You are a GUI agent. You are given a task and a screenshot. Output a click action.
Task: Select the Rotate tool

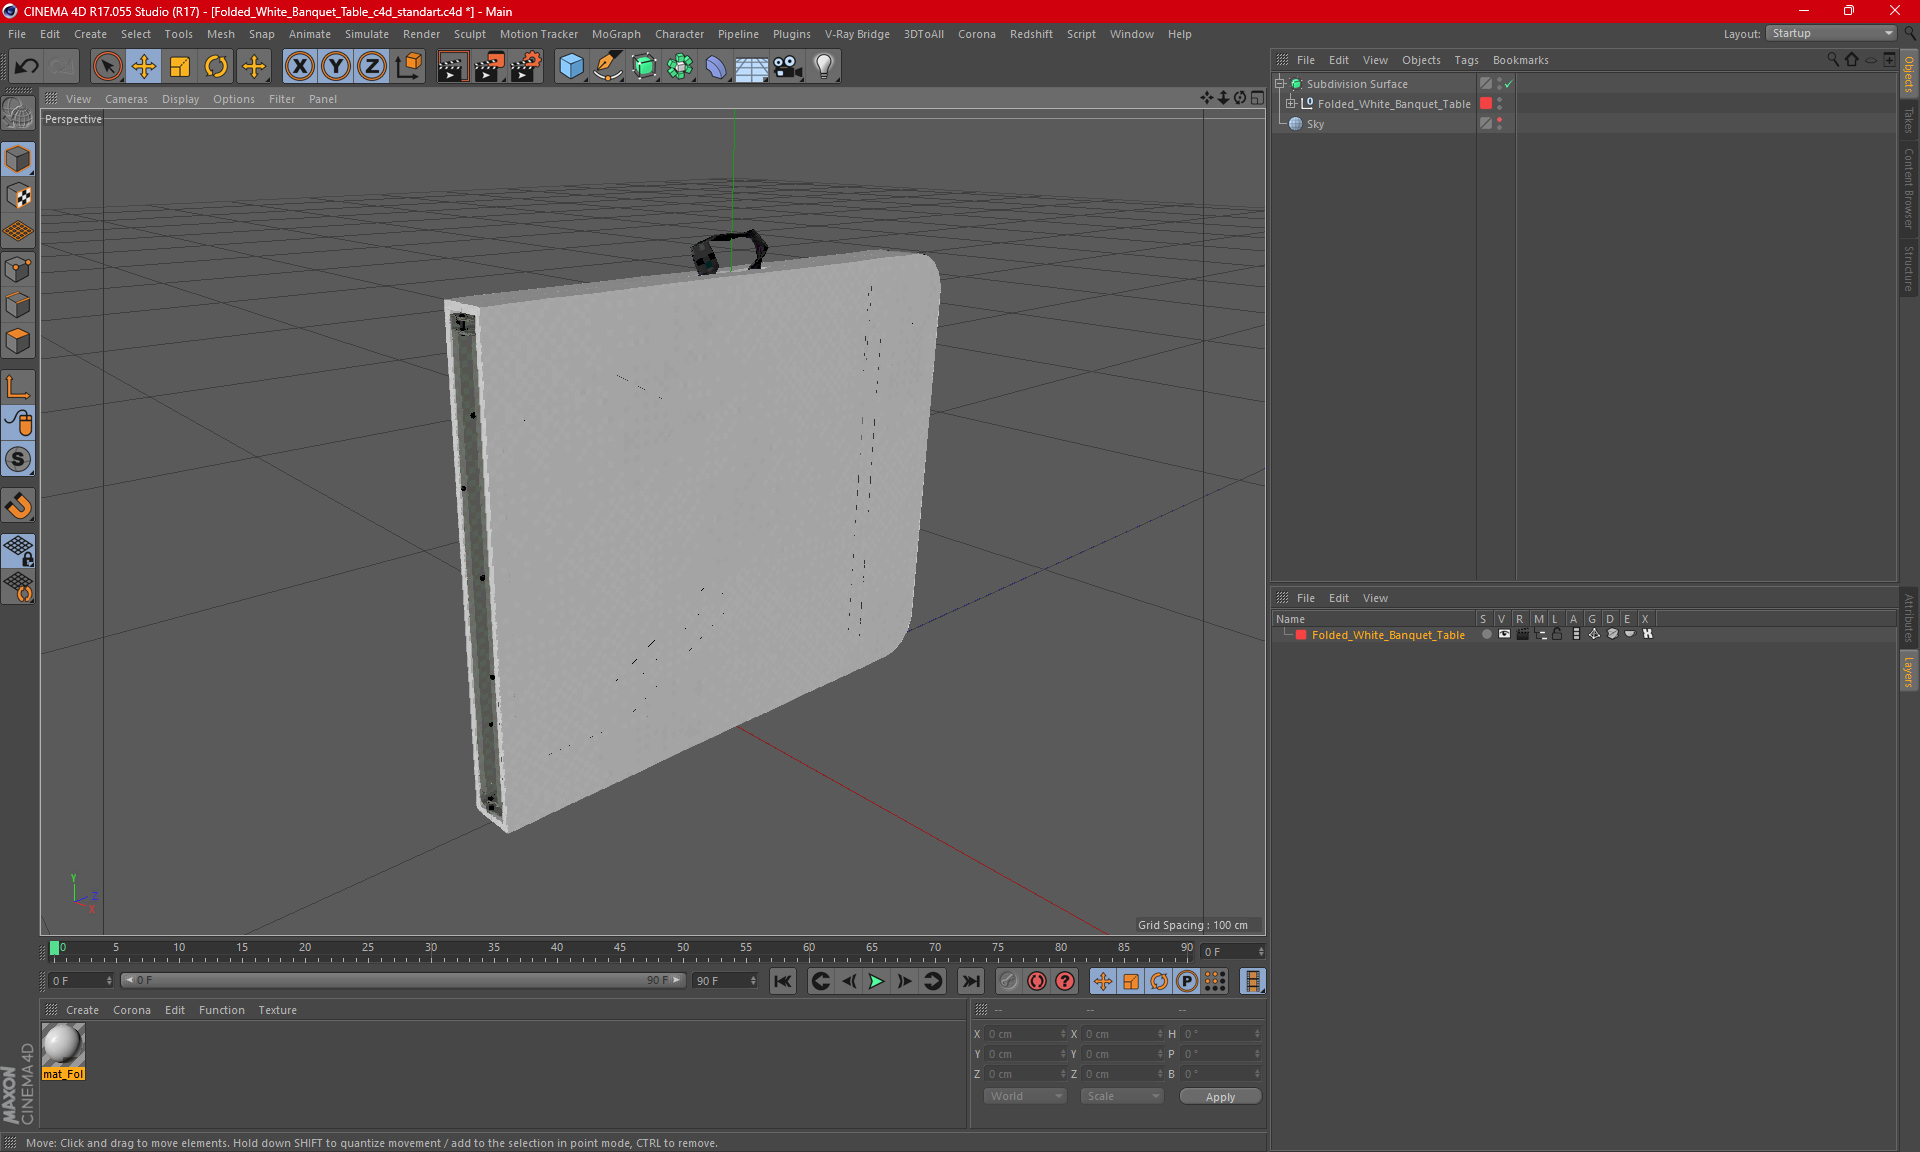216,67
